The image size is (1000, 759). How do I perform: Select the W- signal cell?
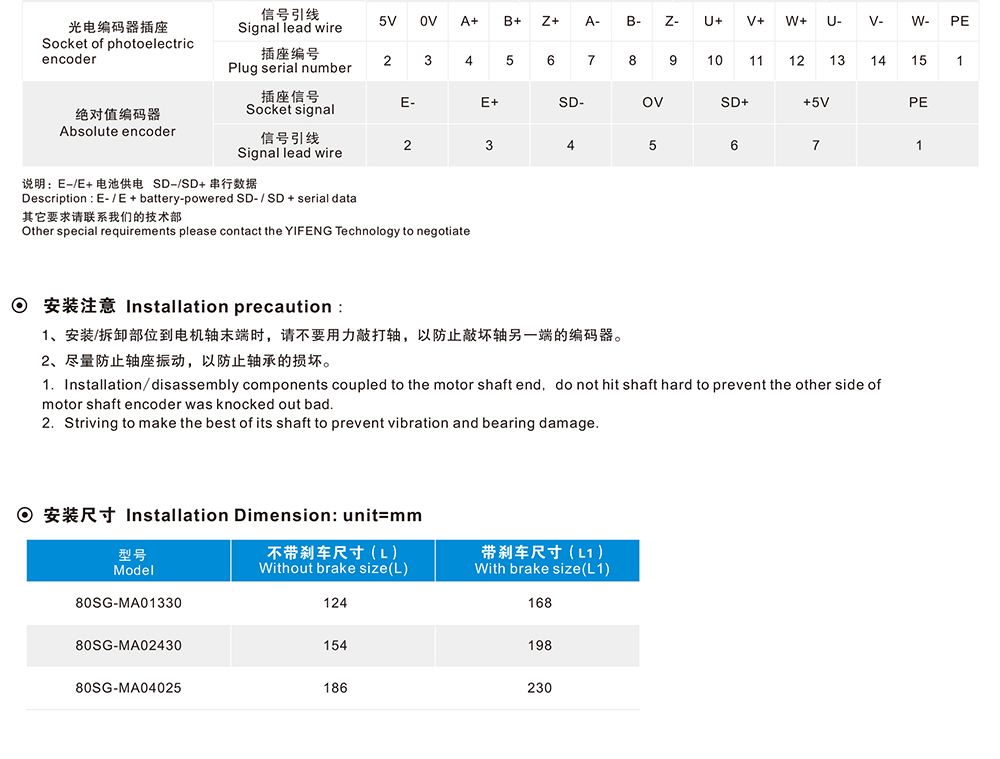click(920, 21)
